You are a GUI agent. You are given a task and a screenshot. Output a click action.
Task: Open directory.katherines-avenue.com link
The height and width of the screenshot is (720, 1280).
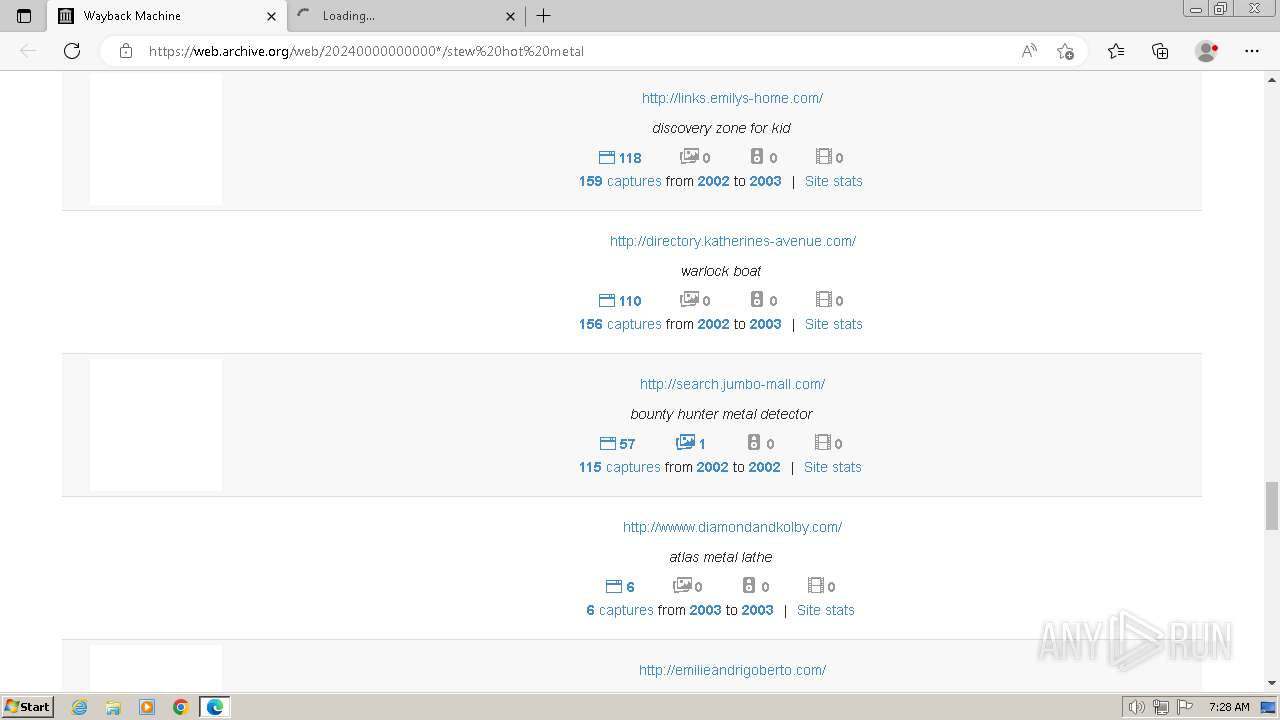[x=733, y=241]
